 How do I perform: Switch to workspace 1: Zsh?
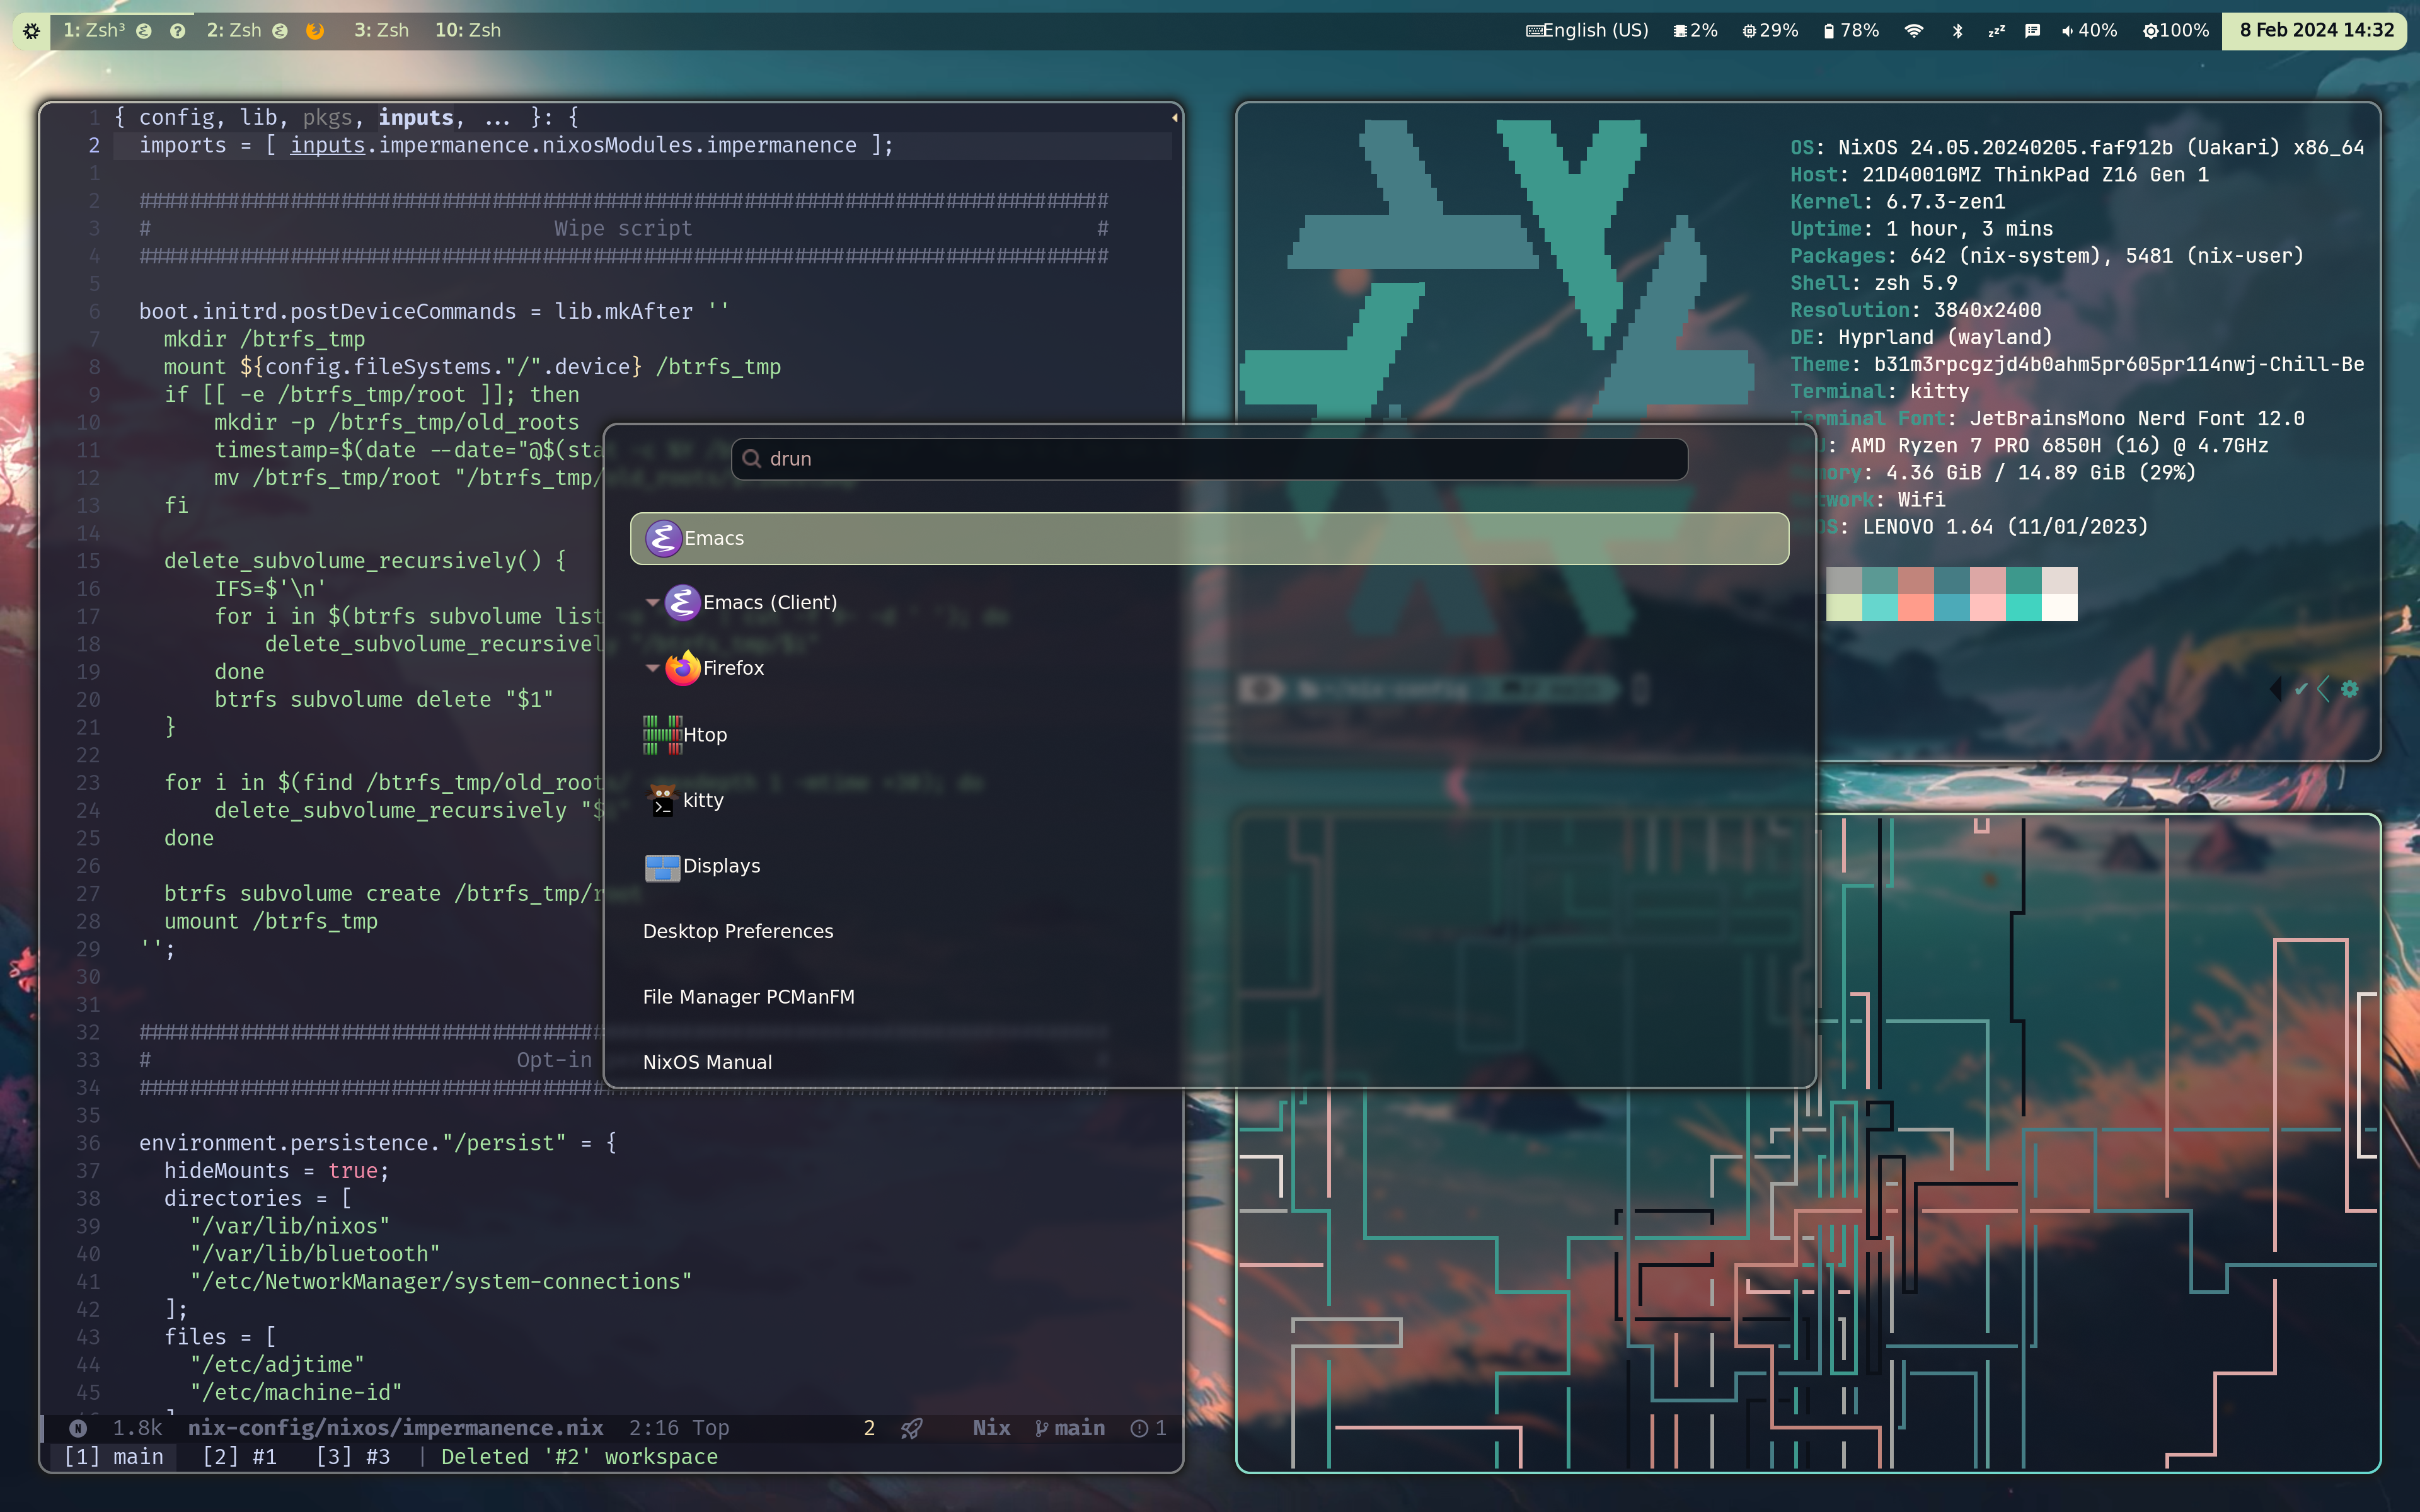[94, 31]
